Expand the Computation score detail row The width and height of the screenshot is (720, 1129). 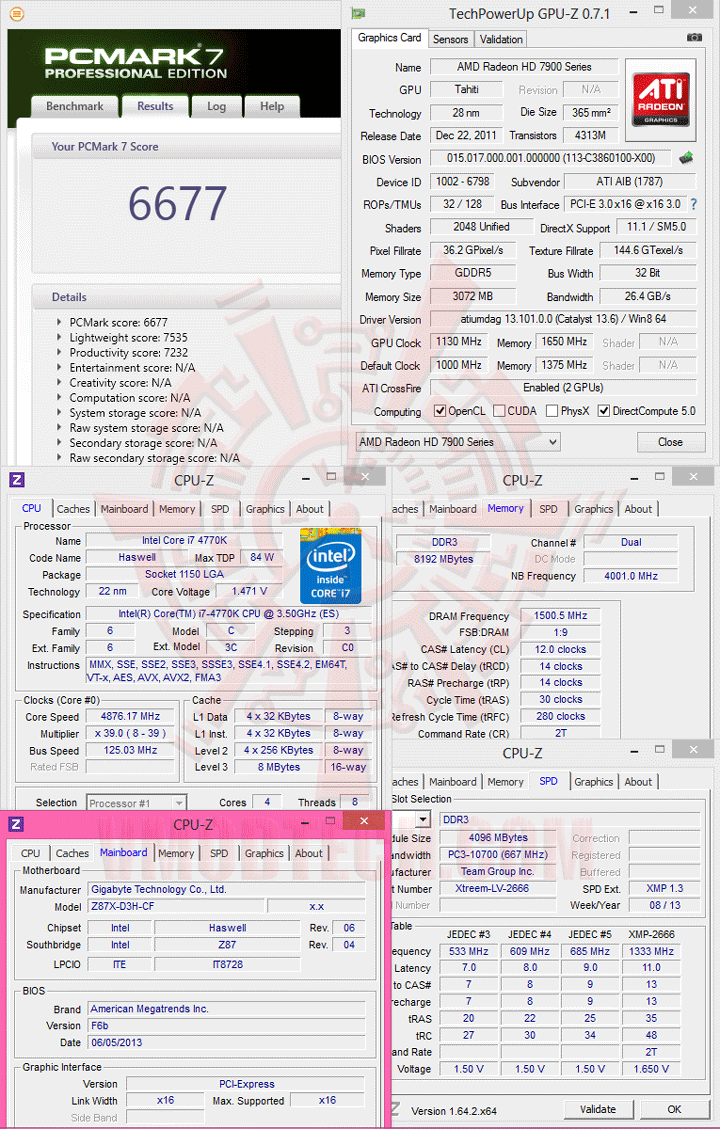point(59,398)
